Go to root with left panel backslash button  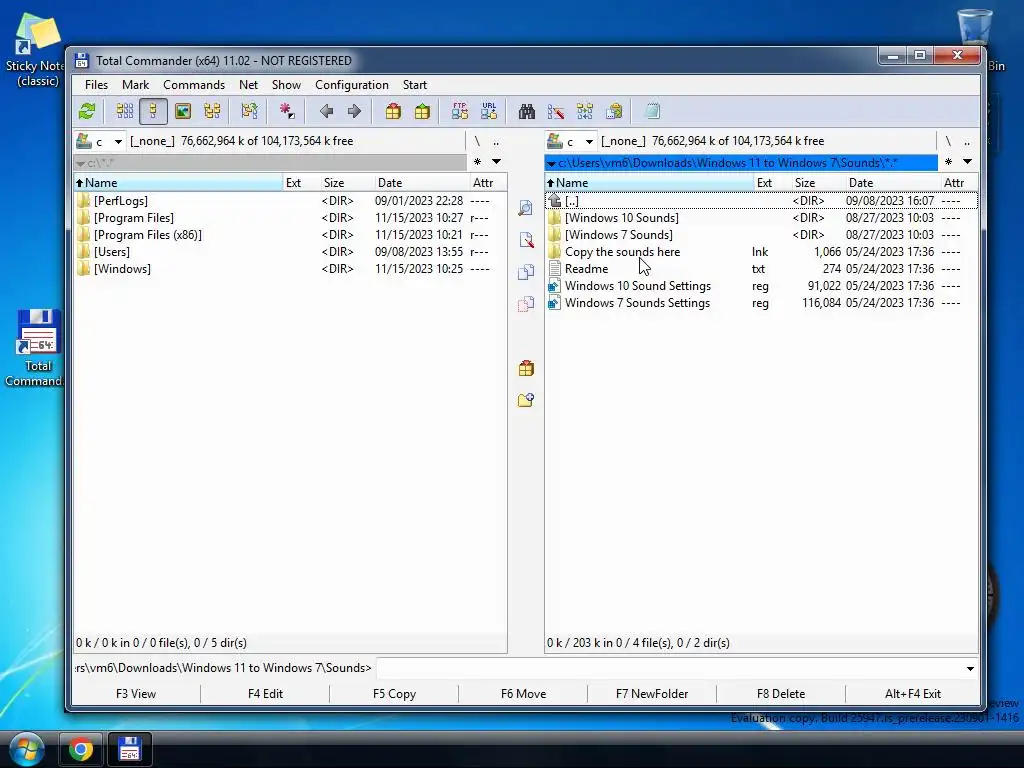[x=477, y=141]
